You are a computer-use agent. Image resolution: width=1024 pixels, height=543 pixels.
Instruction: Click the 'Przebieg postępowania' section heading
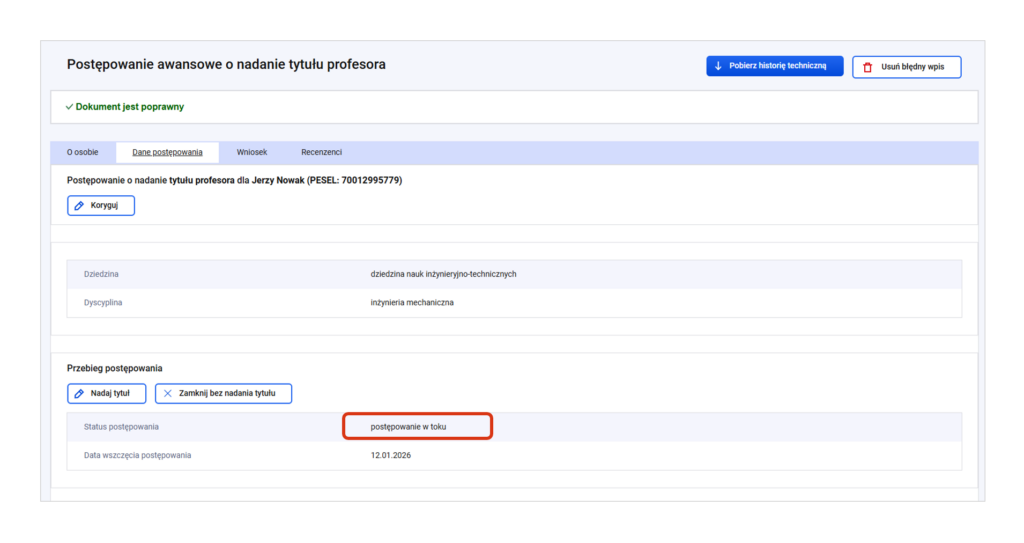click(x=114, y=368)
